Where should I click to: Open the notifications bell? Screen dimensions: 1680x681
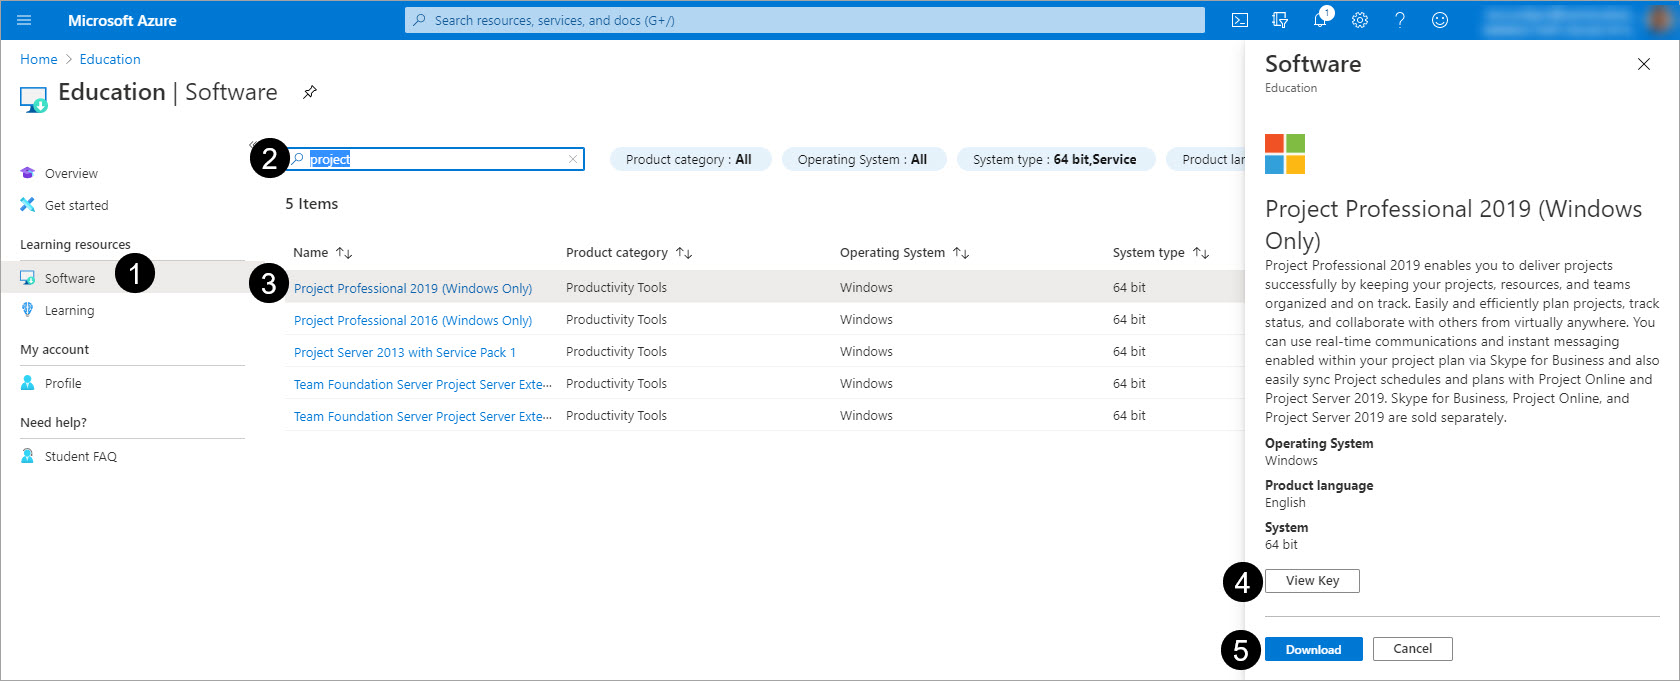tap(1320, 20)
